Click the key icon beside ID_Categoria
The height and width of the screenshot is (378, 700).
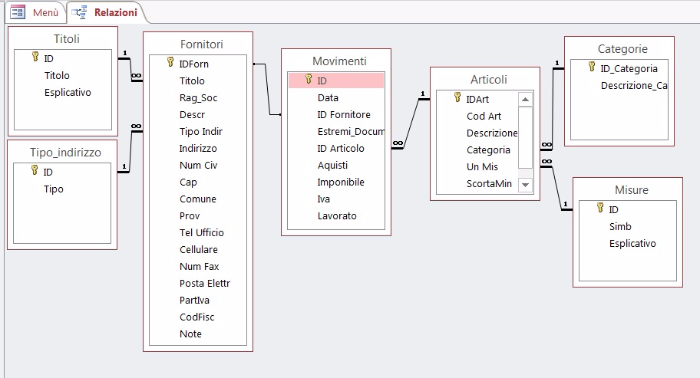(x=592, y=66)
